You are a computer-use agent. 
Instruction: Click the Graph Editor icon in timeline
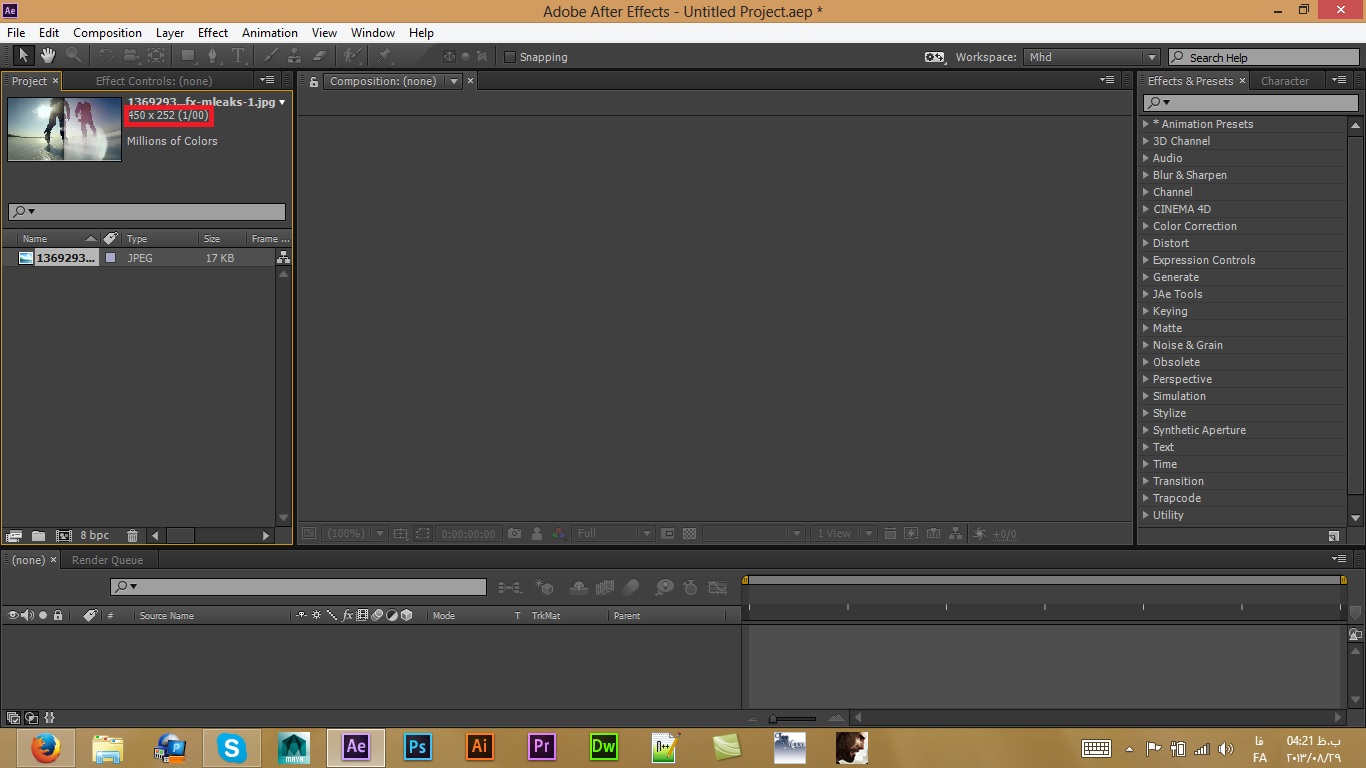point(717,588)
